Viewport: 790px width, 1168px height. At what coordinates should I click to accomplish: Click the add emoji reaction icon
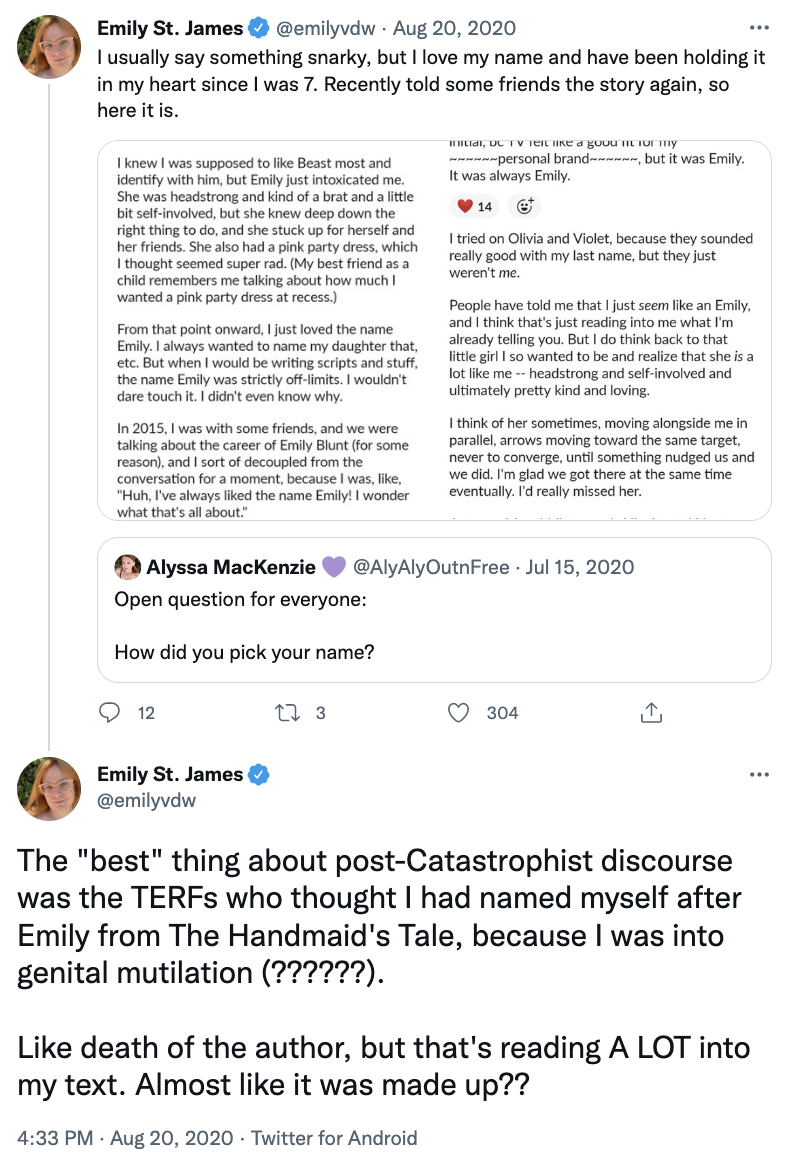524,207
